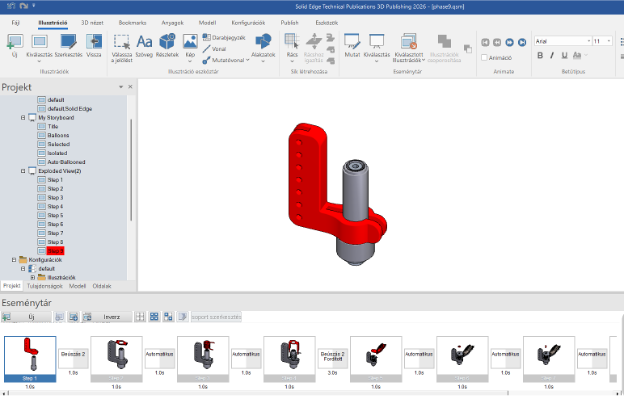Viewport: 624px width, 396px height.
Task: Click the grid lines icon in Eseménytár toolbar
Action: (140, 317)
